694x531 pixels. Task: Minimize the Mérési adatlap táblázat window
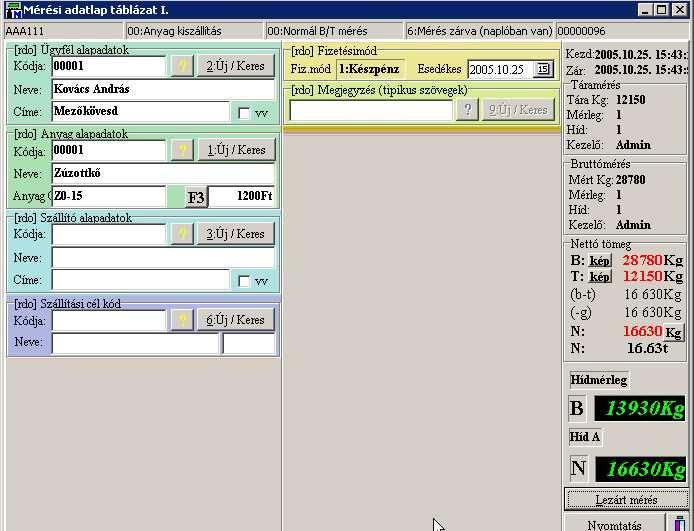pyautogui.click(x=644, y=10)
